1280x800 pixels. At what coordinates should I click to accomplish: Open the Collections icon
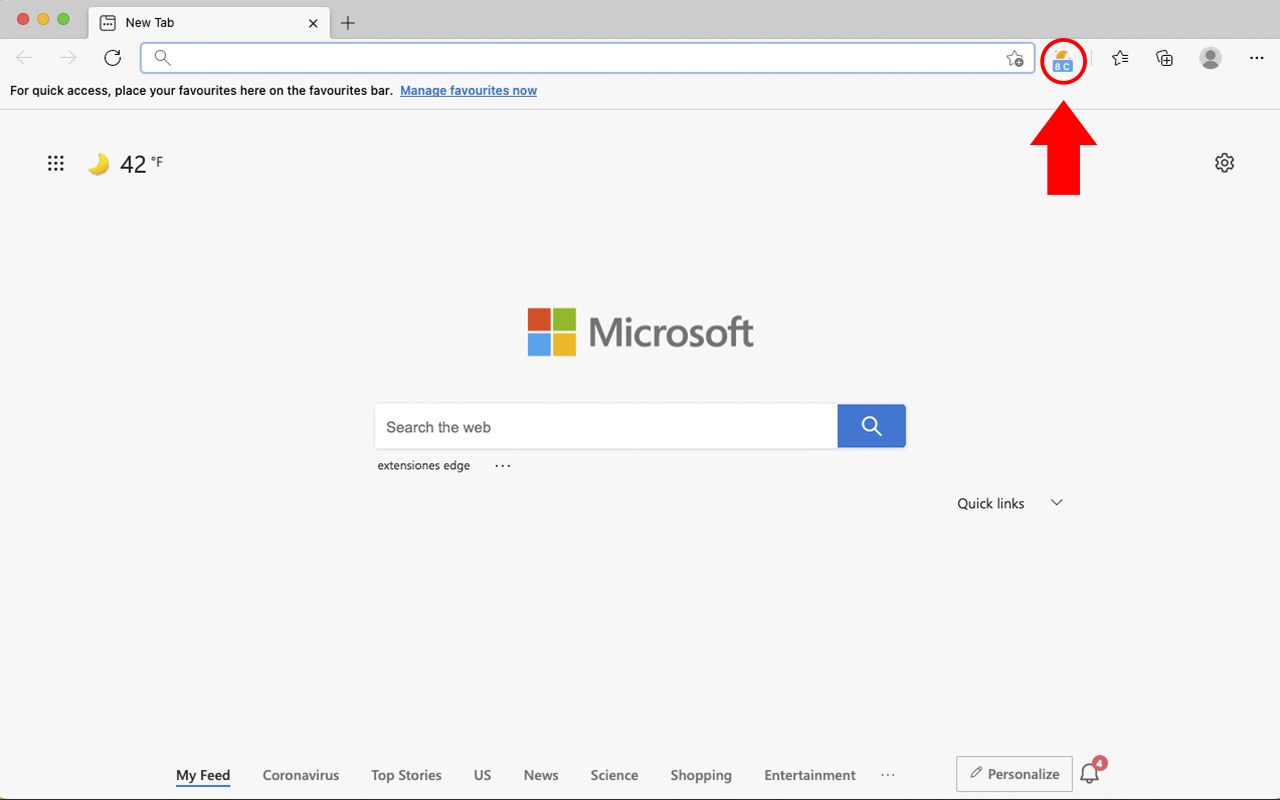(1164, 58)
